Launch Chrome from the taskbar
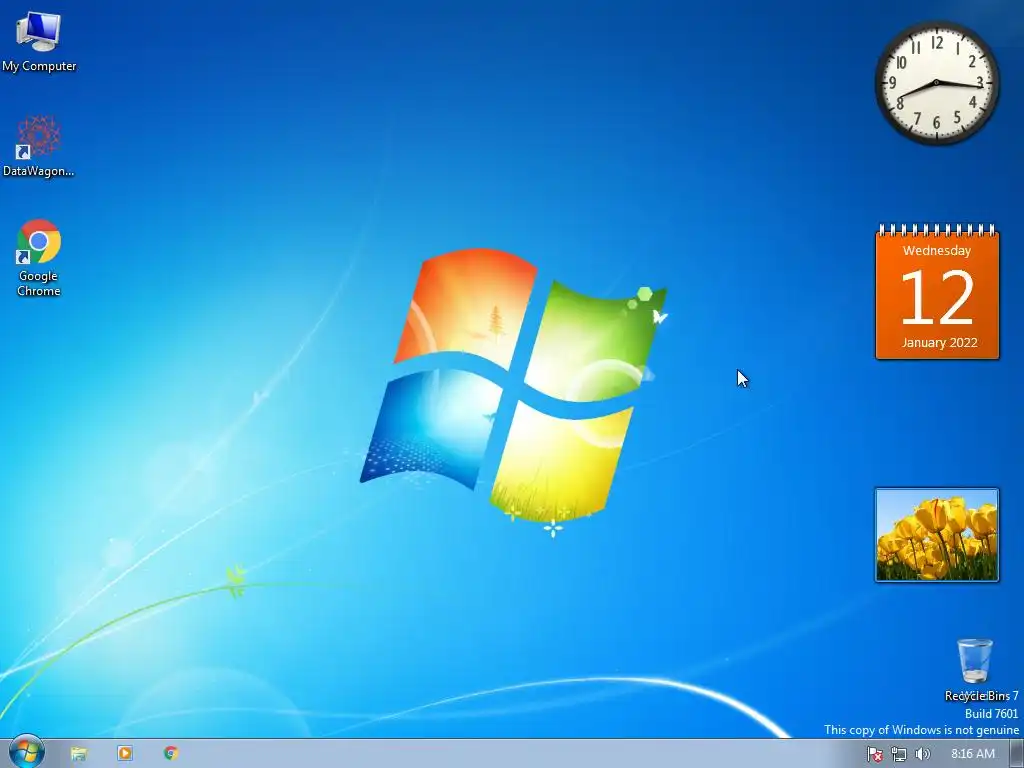1024x768 pixels. [x=171, y=753]
